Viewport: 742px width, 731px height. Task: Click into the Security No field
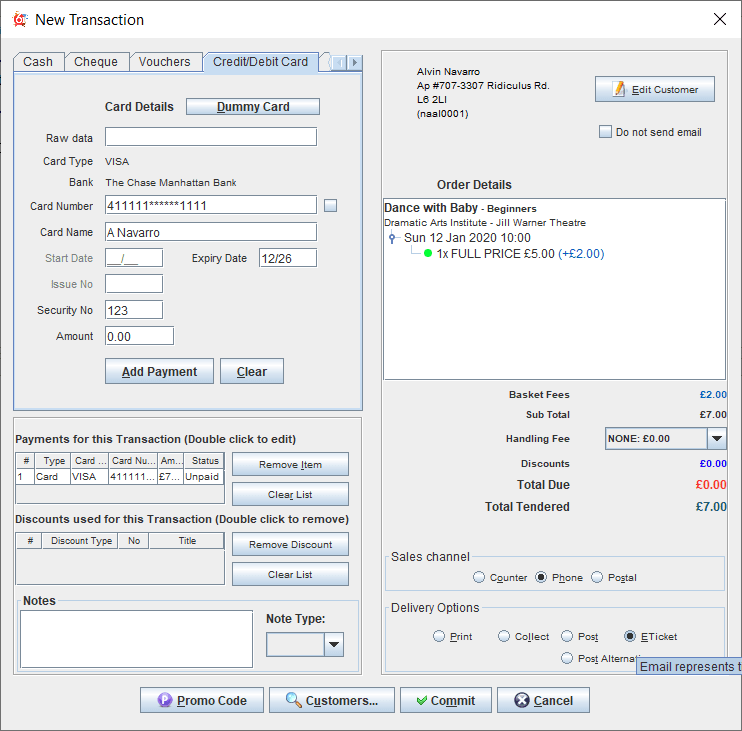tap(133, 310)
